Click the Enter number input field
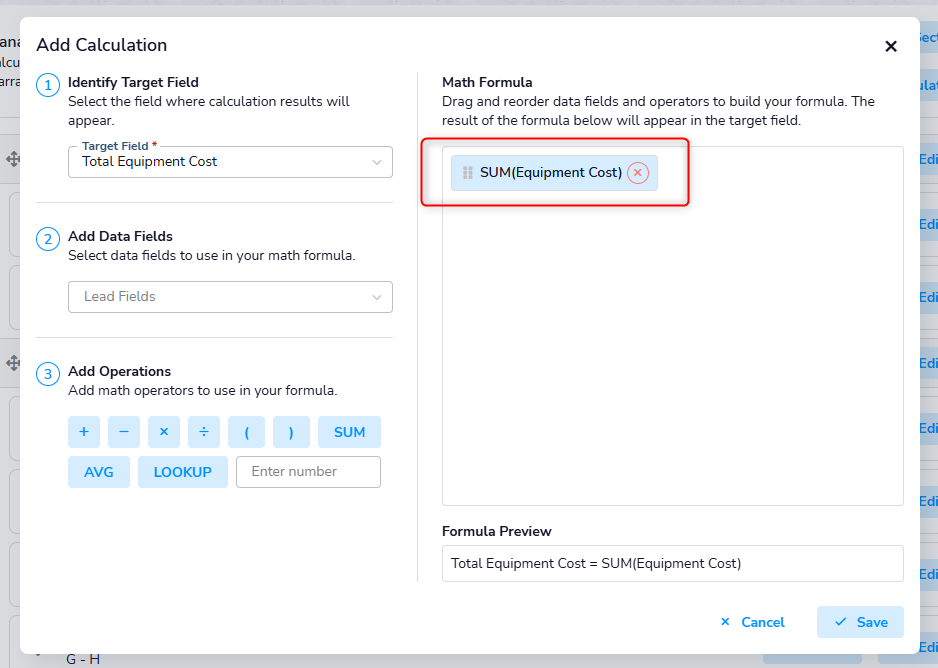The width and height of the screenshot is (938, 668). [x=308, y=472]
